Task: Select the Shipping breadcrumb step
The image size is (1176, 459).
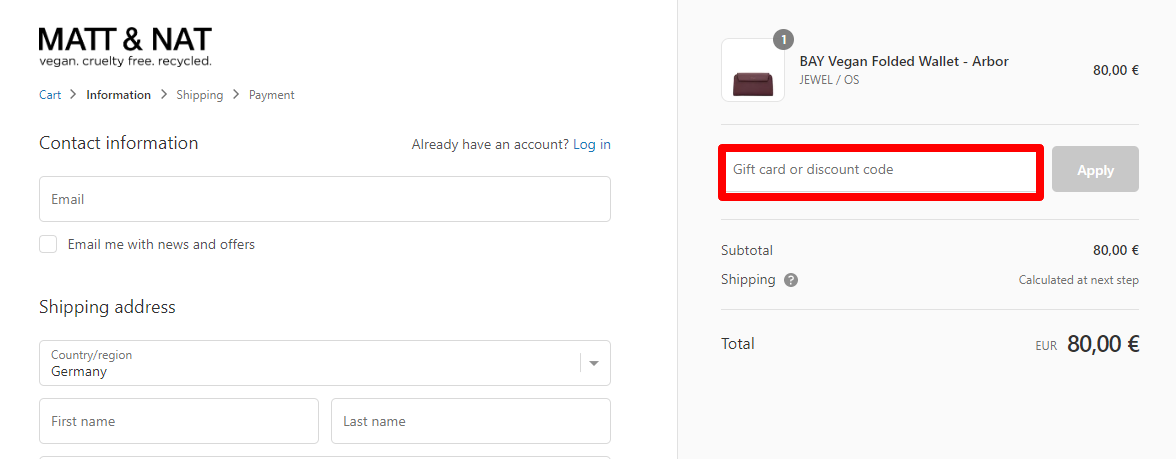Action: coord(199,95)
